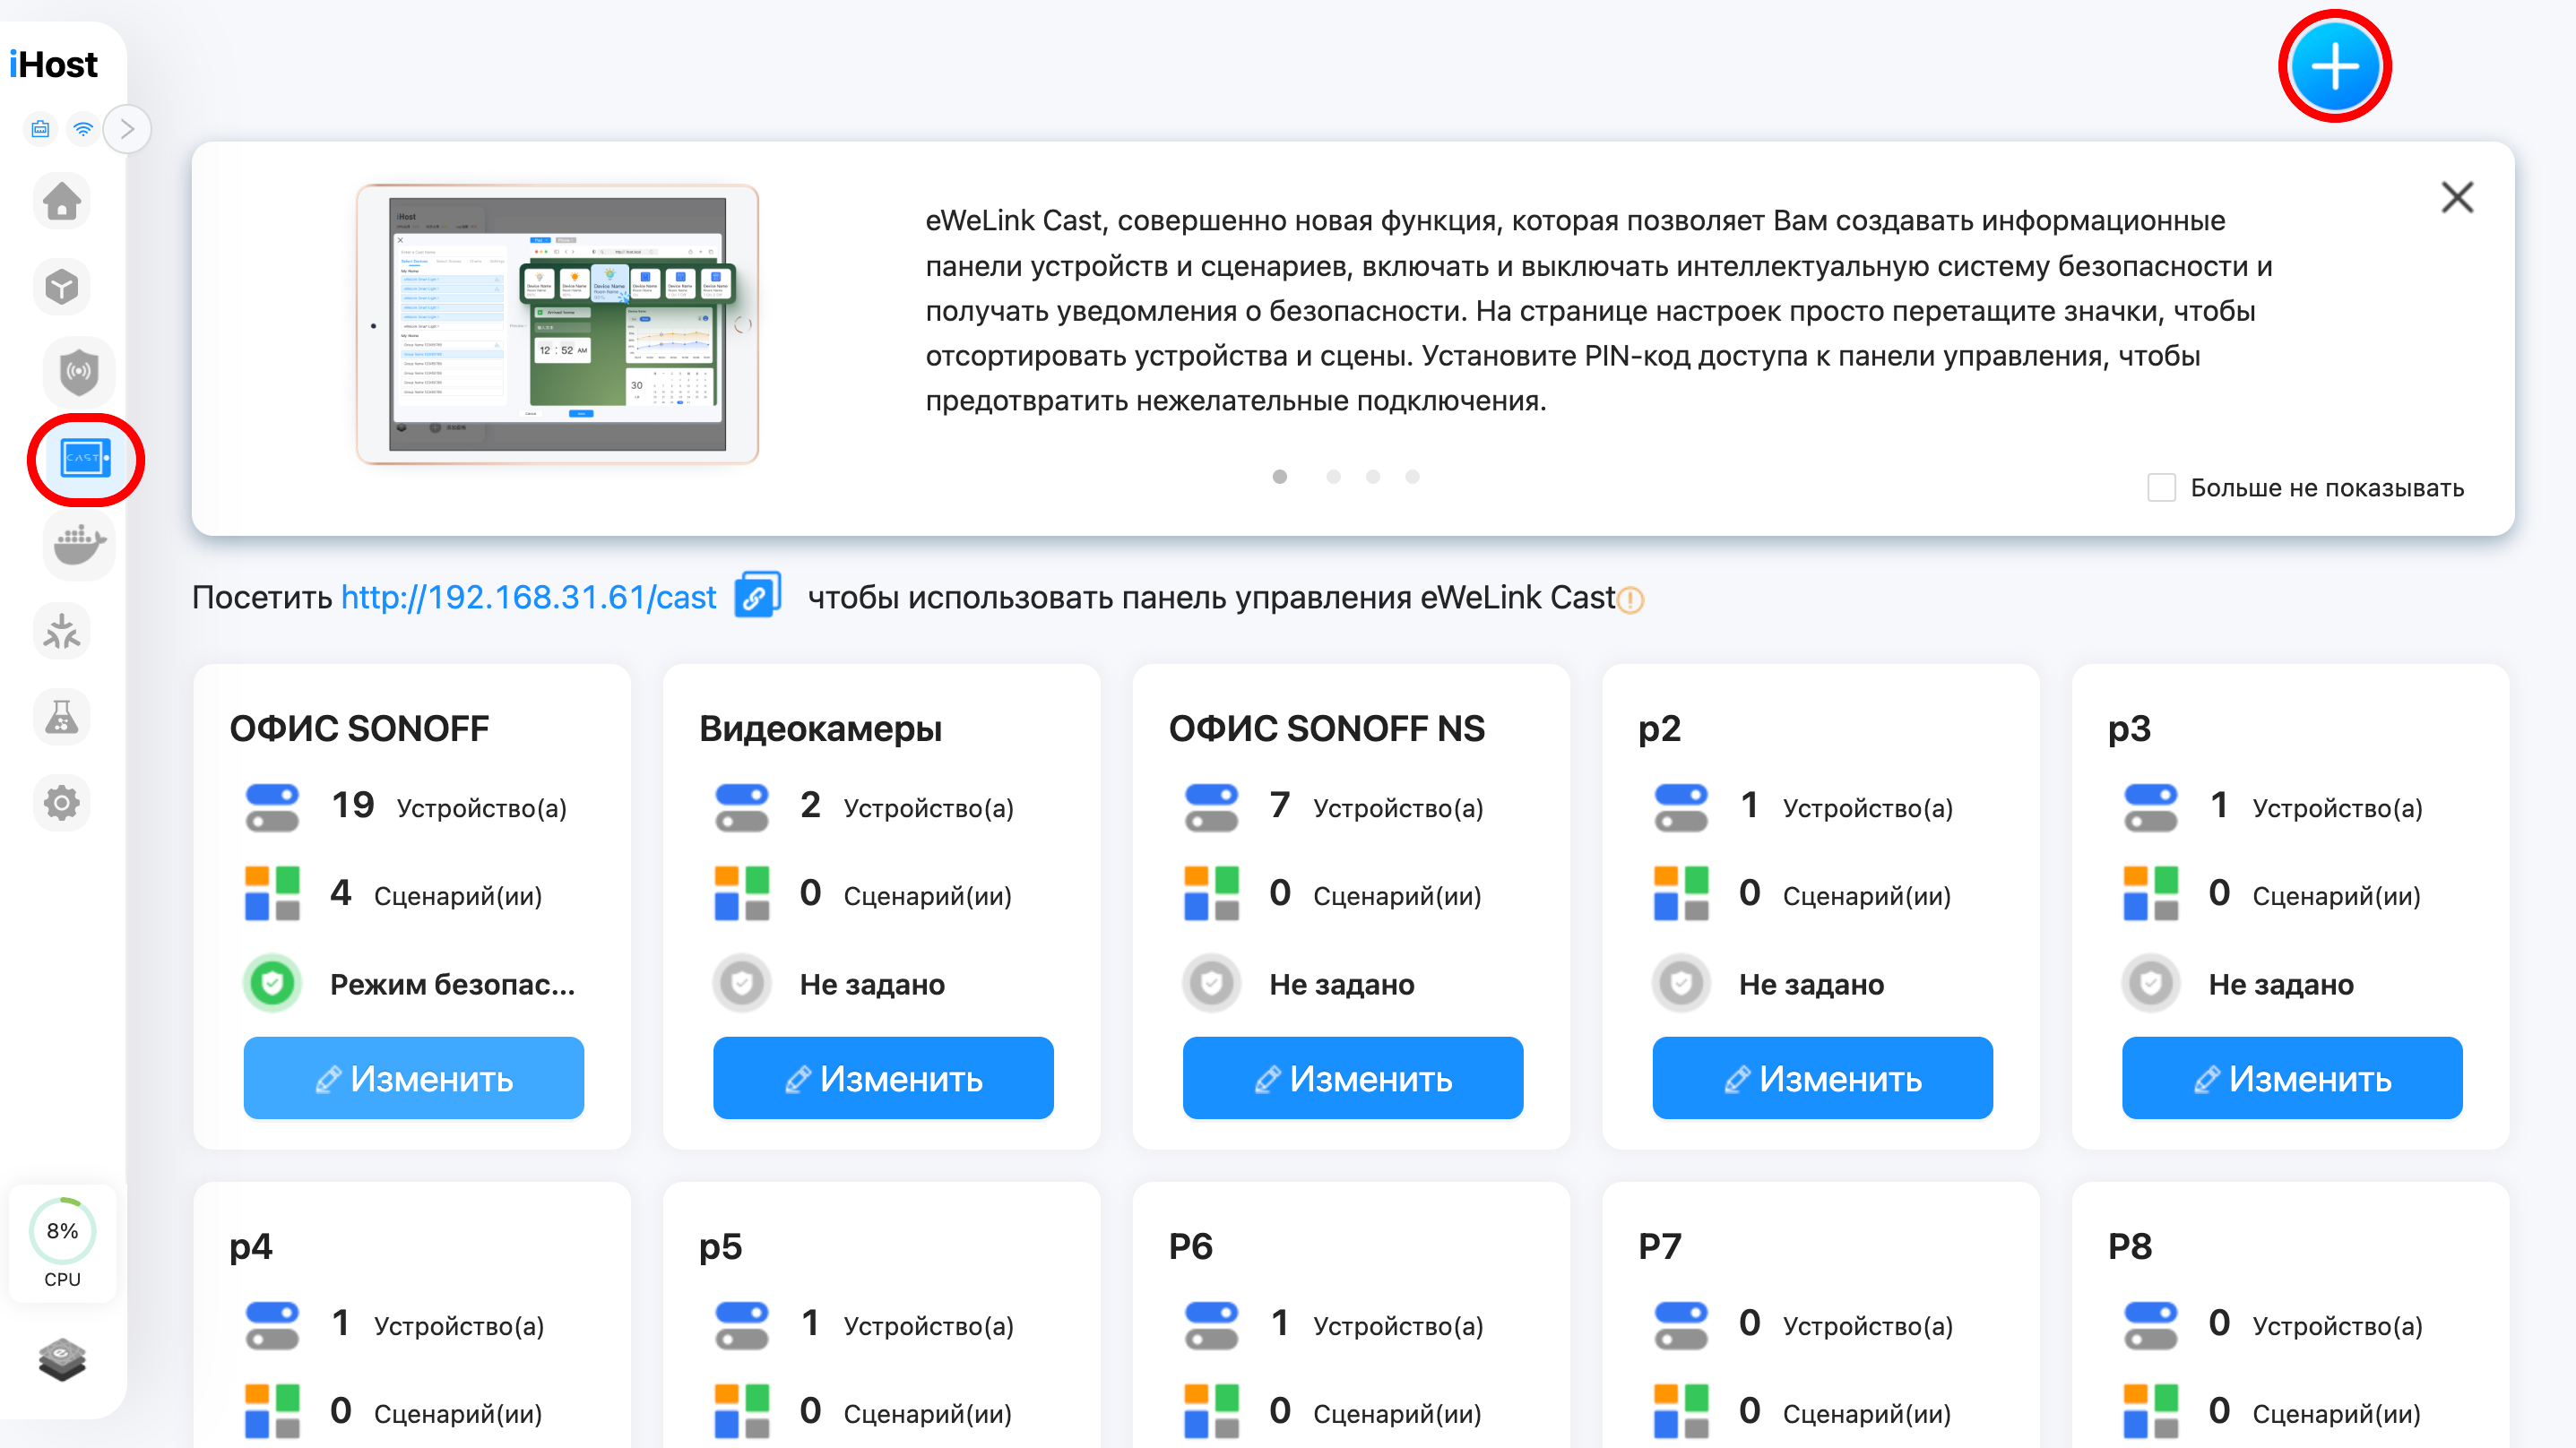Viewport: 2576px width, 1448px height.
Task: Click gray shield icon in p3 card
Action: click(2151, 984)
